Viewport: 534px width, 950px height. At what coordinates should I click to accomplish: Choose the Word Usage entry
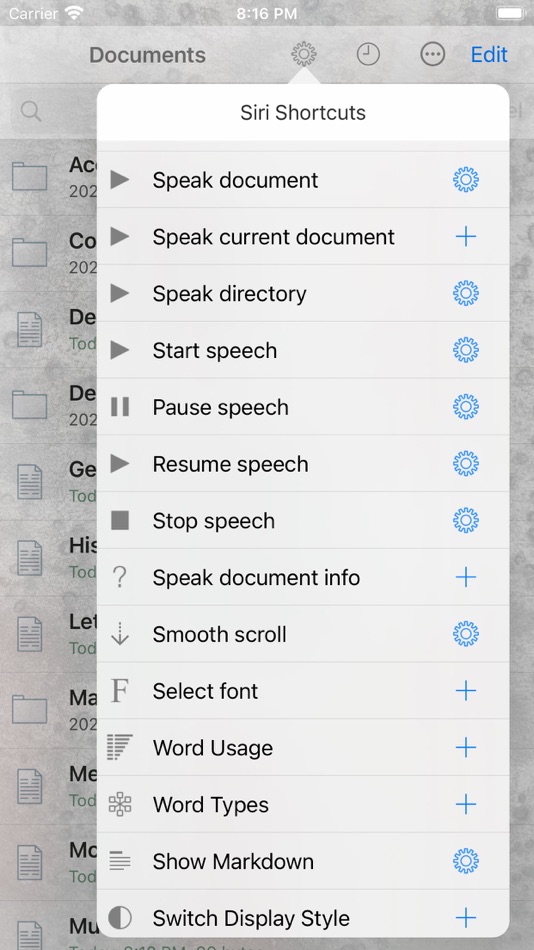tap(303, 748)
